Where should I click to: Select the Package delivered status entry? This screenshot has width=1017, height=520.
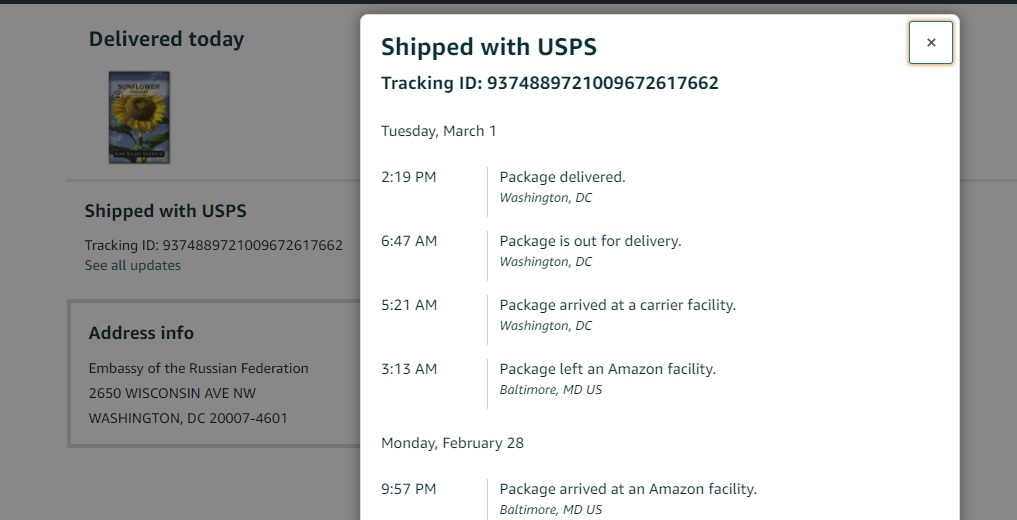pos(562,177)
